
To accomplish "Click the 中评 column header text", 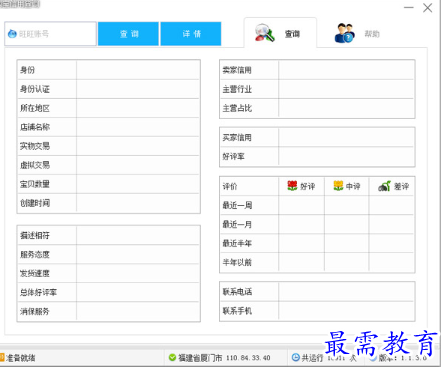I will coord(353,186).
